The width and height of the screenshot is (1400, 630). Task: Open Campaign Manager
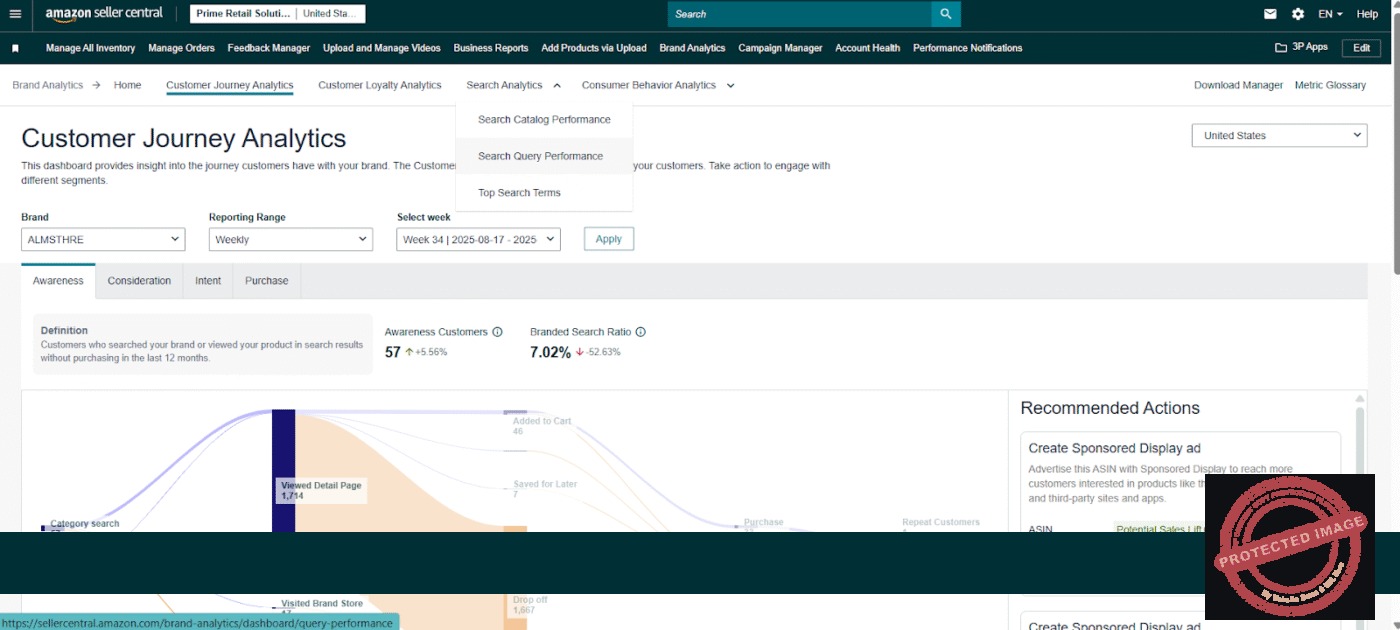tap(780, 48)
